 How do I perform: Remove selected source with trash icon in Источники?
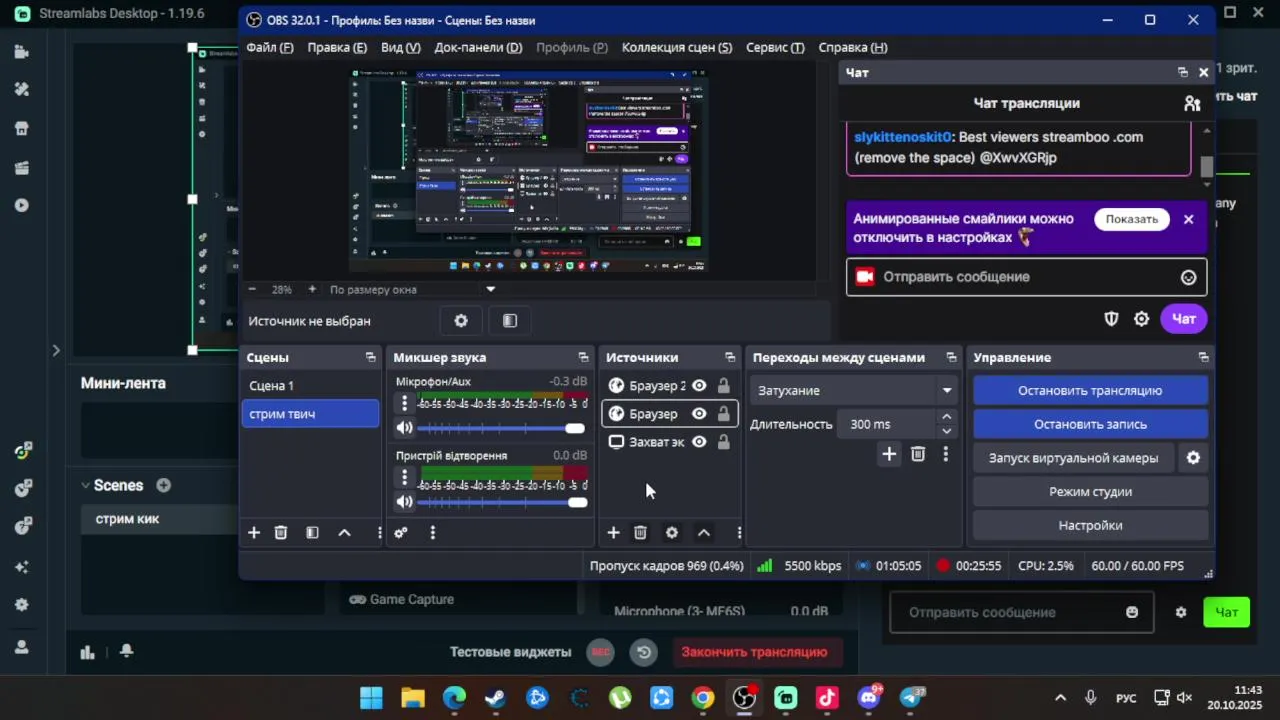point(640,533)
